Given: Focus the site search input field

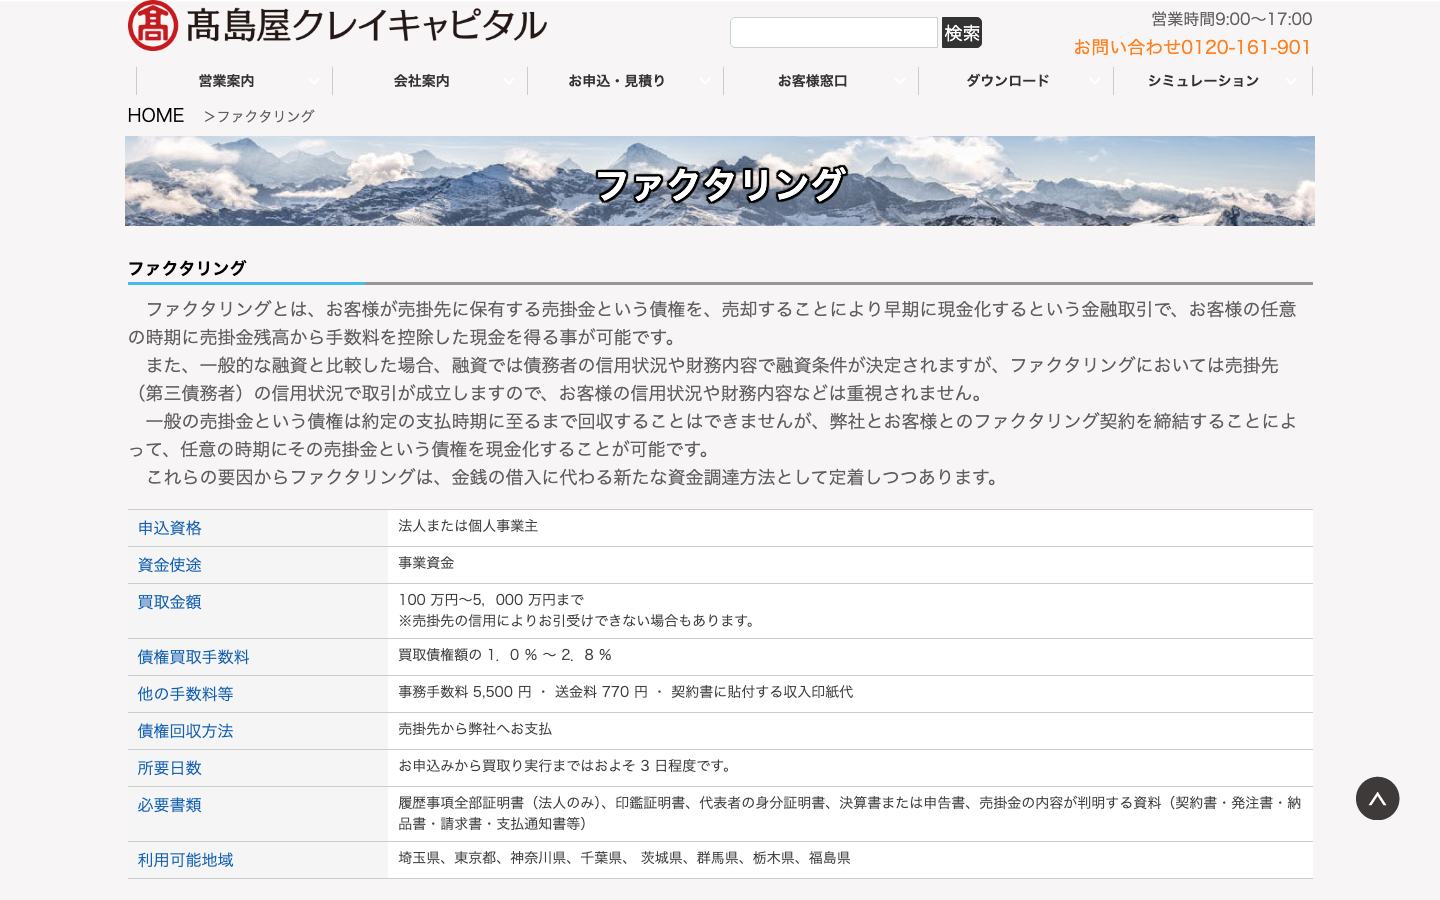Looking at the screenshot, I should (x=834, y=33).
